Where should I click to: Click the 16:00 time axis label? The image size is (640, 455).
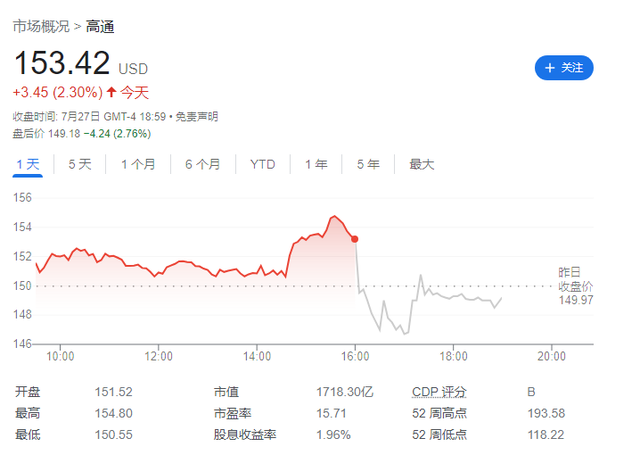tap(355, 356)
